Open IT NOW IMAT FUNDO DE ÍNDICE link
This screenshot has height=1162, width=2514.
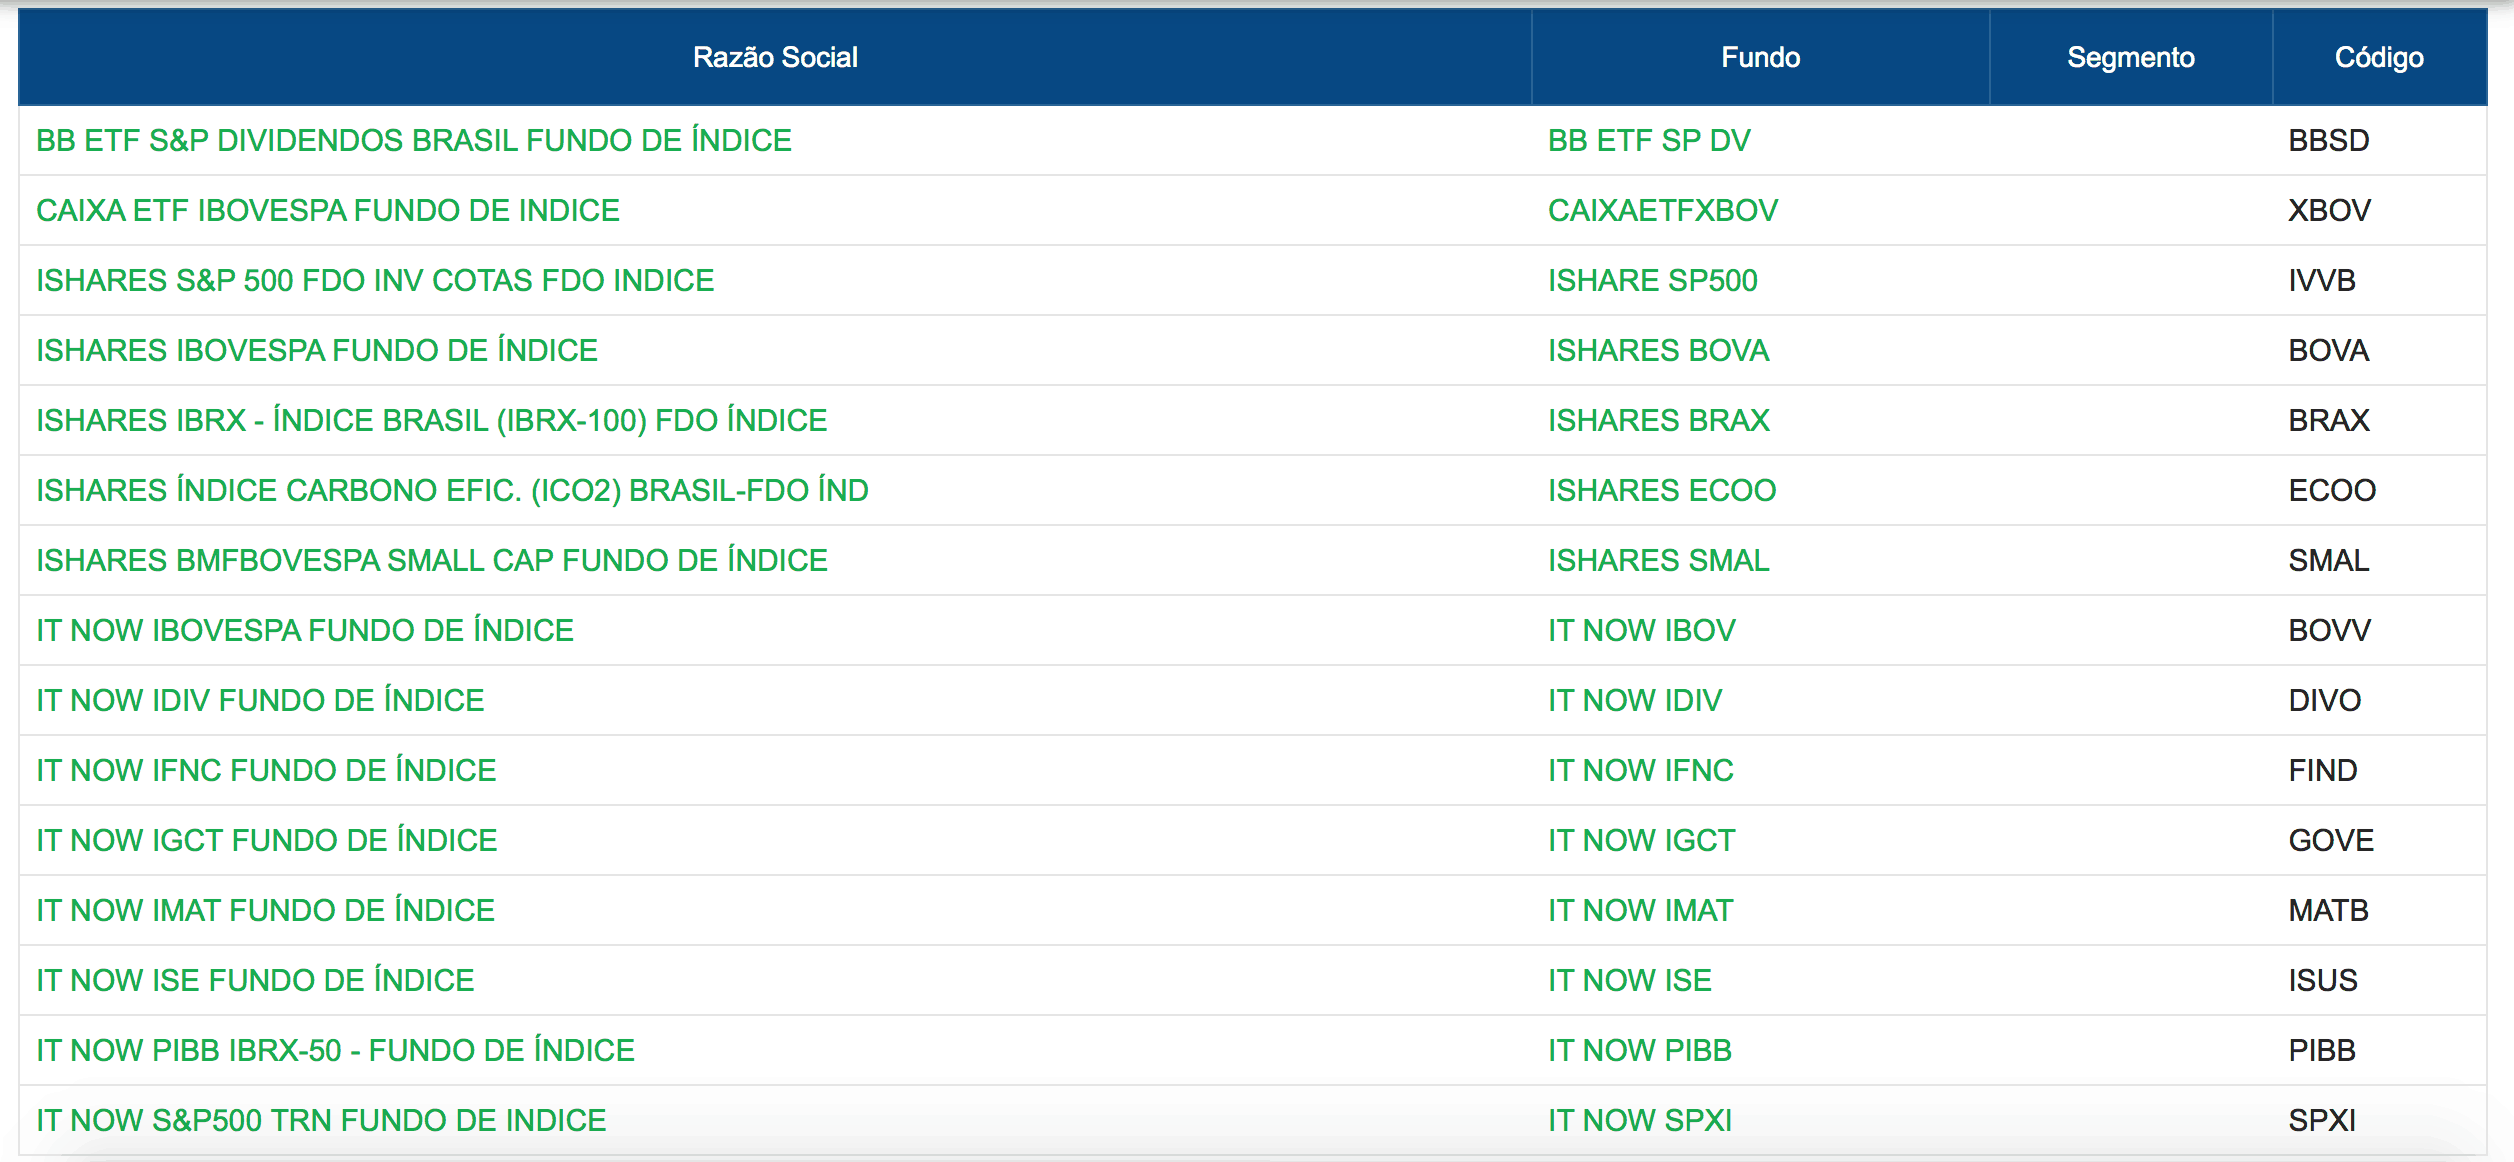pyautogui.click(x=266, y=911)
